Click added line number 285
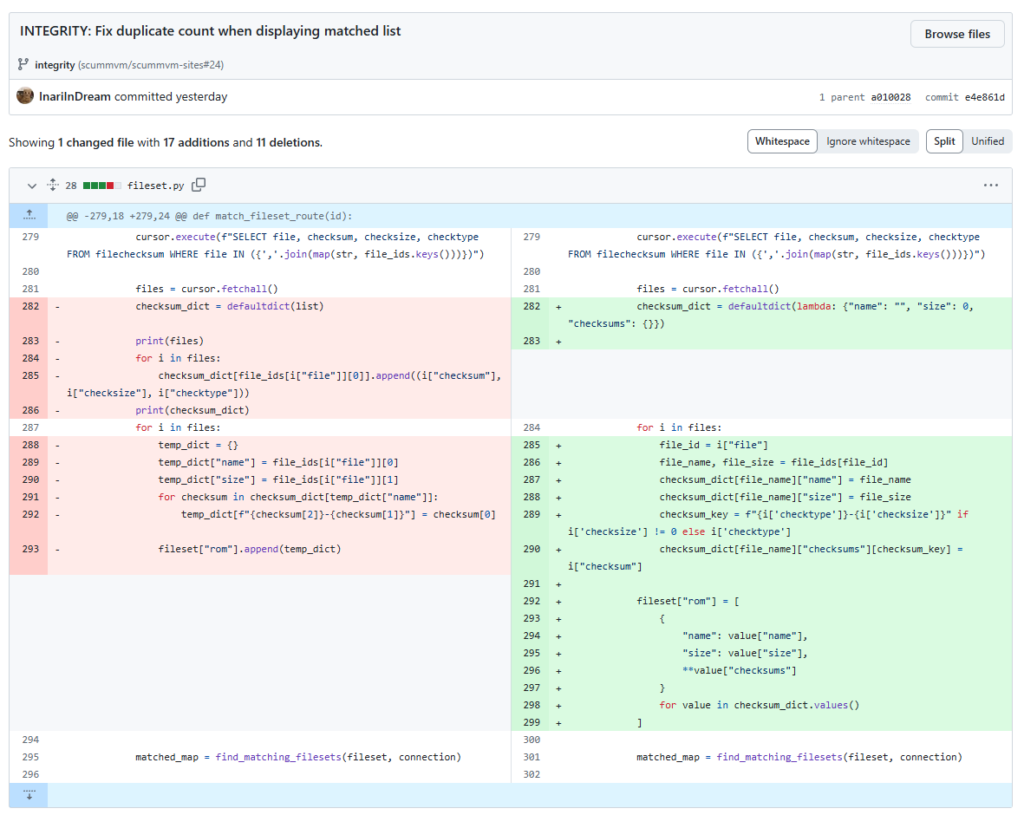The height and width of the screenshot is (815, 1024). [532, 445]
